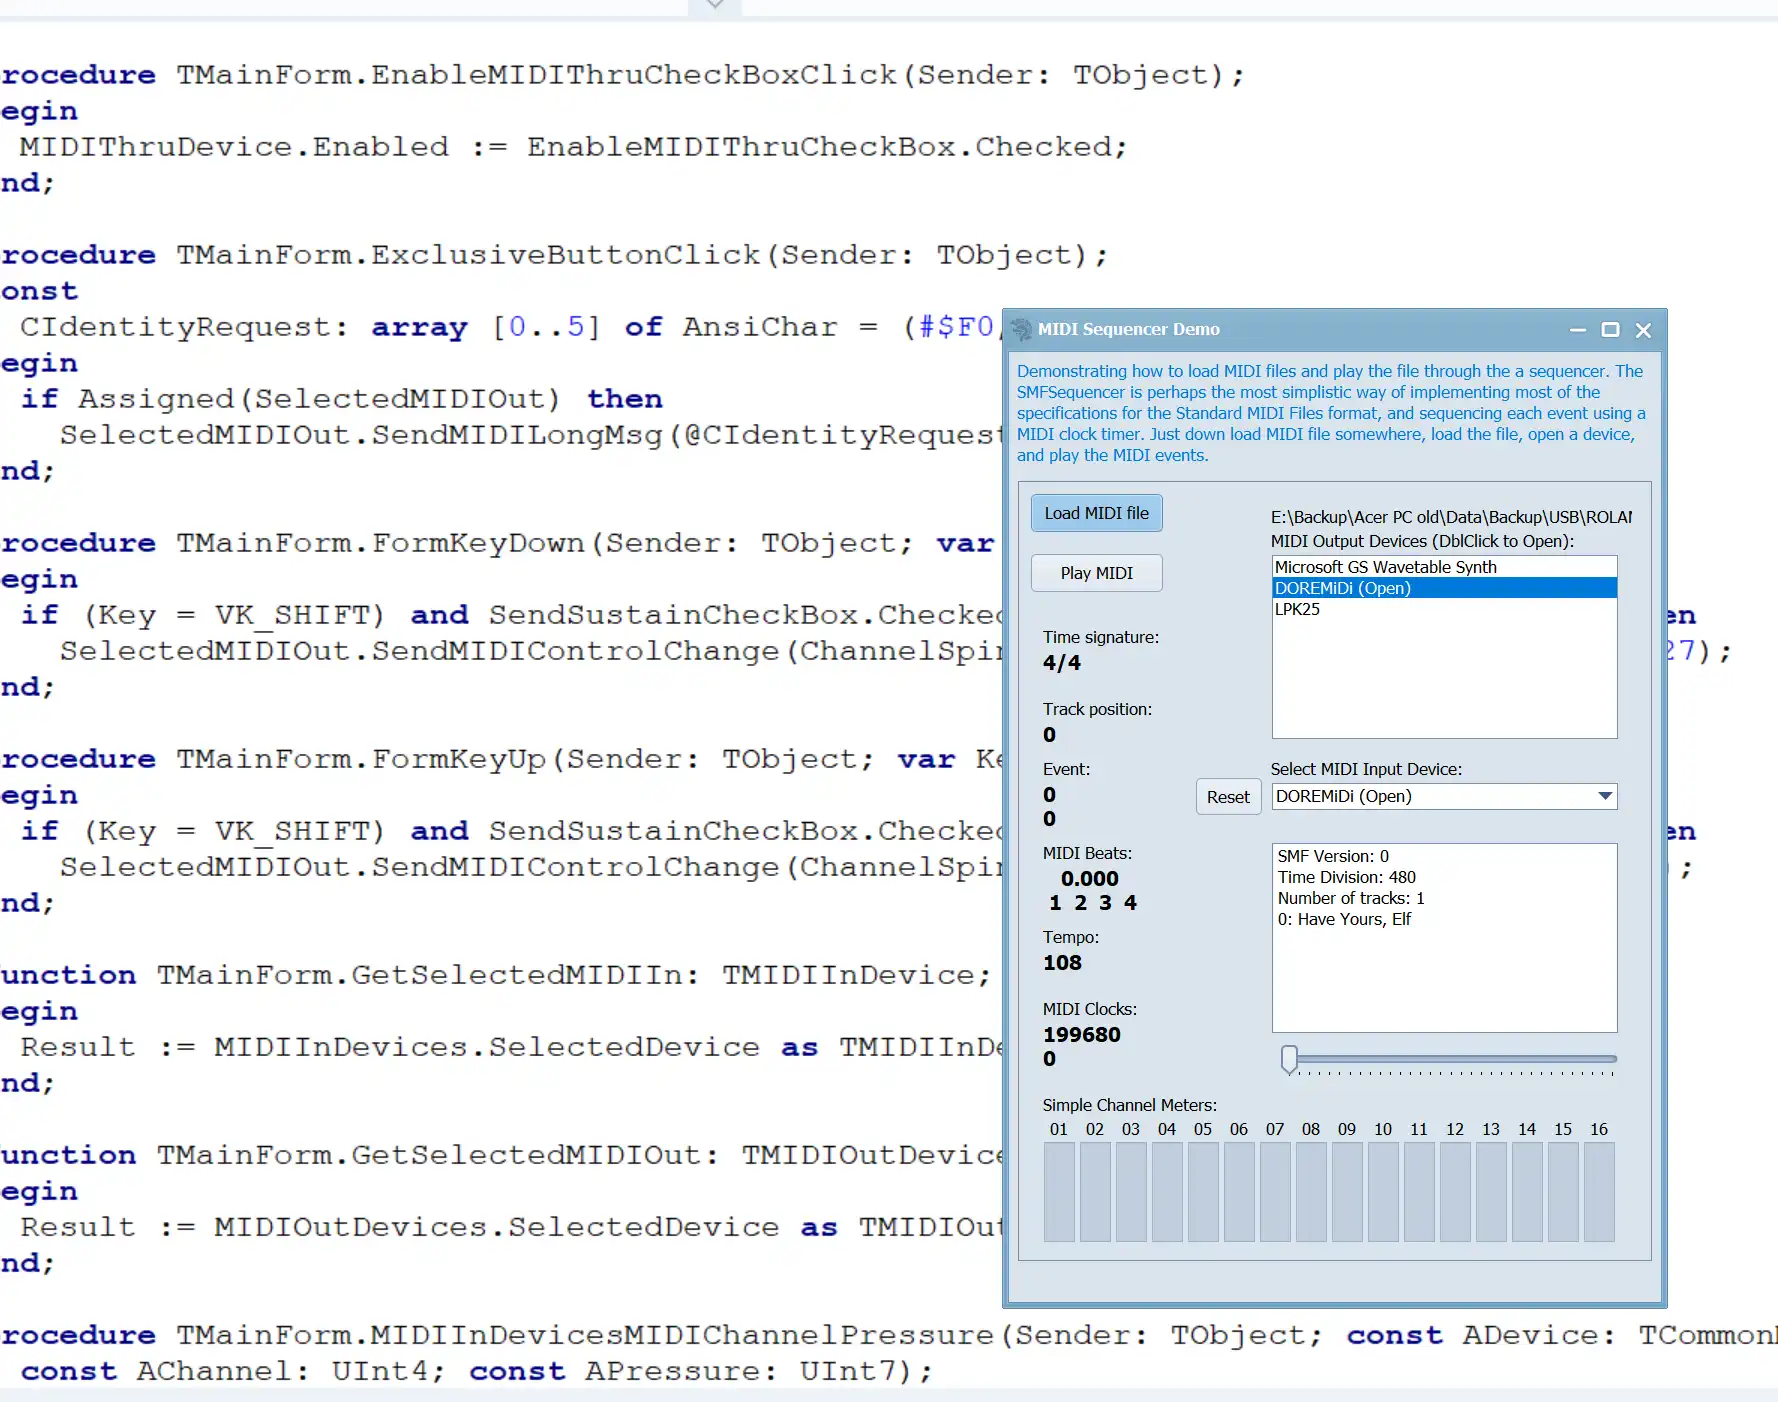Viewport: 1778px width, 1402px height.
Task: Click the MIDI Sequencer Demo title bar icon
Action: (x=1022, y=330)
